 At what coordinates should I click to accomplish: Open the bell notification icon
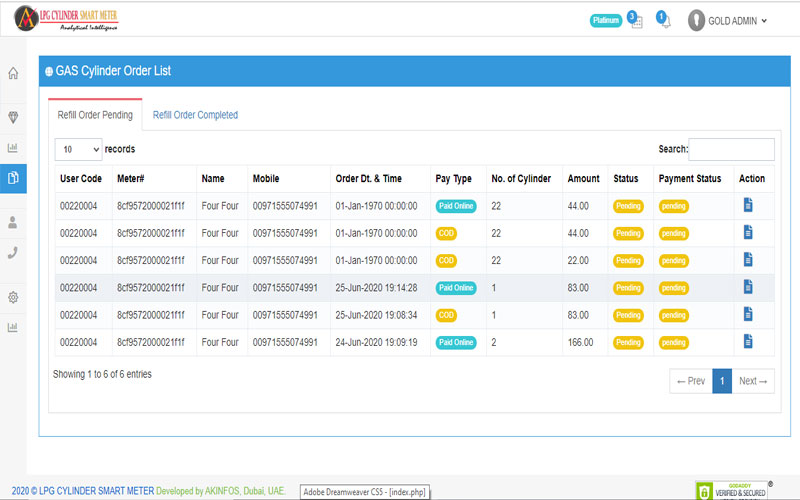(664, 20)
